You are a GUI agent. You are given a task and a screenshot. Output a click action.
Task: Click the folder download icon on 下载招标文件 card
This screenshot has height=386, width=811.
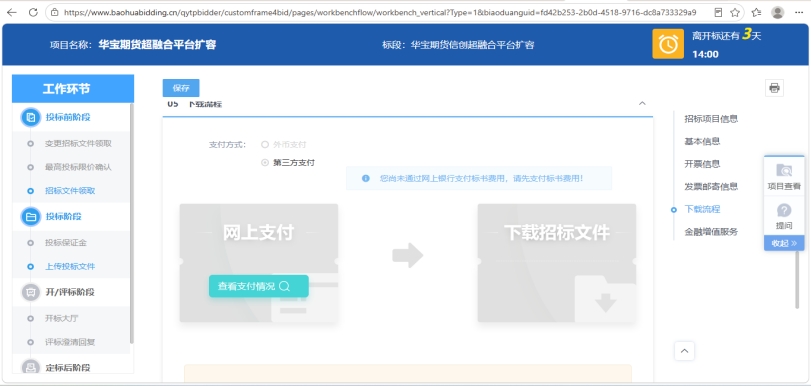[x=605, y=299]
